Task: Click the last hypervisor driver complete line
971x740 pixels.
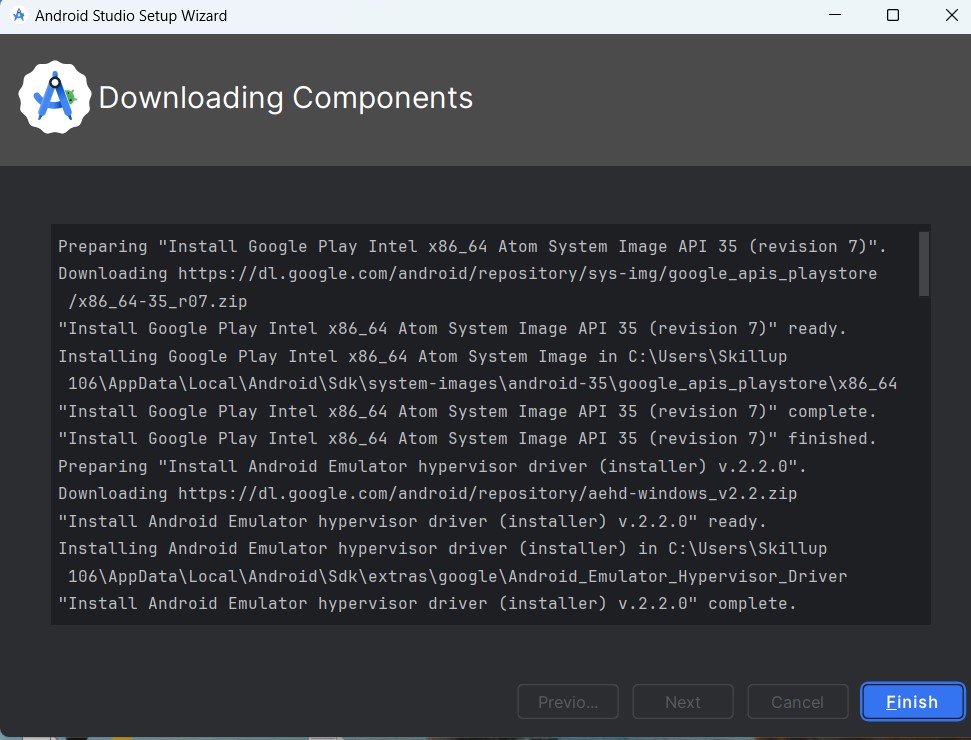Action: [x=427, y=603]
